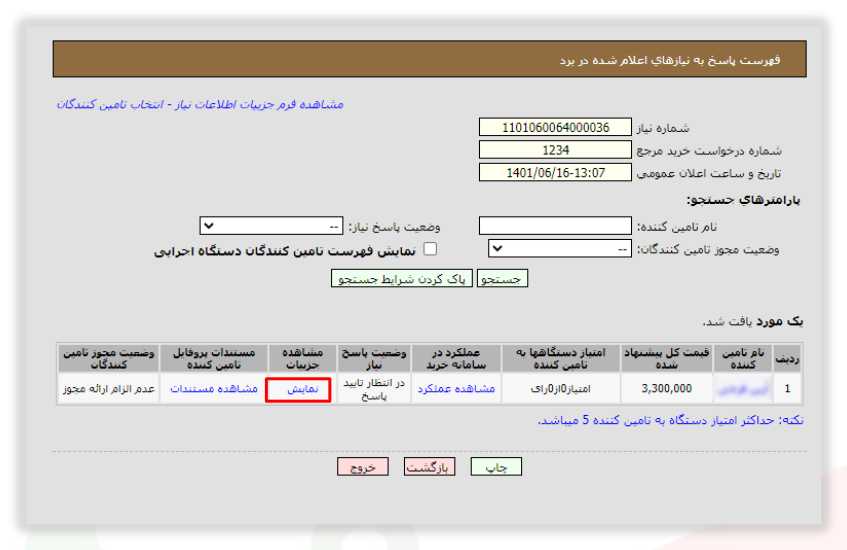847x550 pixels.
Task: Open the وضعیت پاسخ نیاز dropdown
Action: coord(271,226)
